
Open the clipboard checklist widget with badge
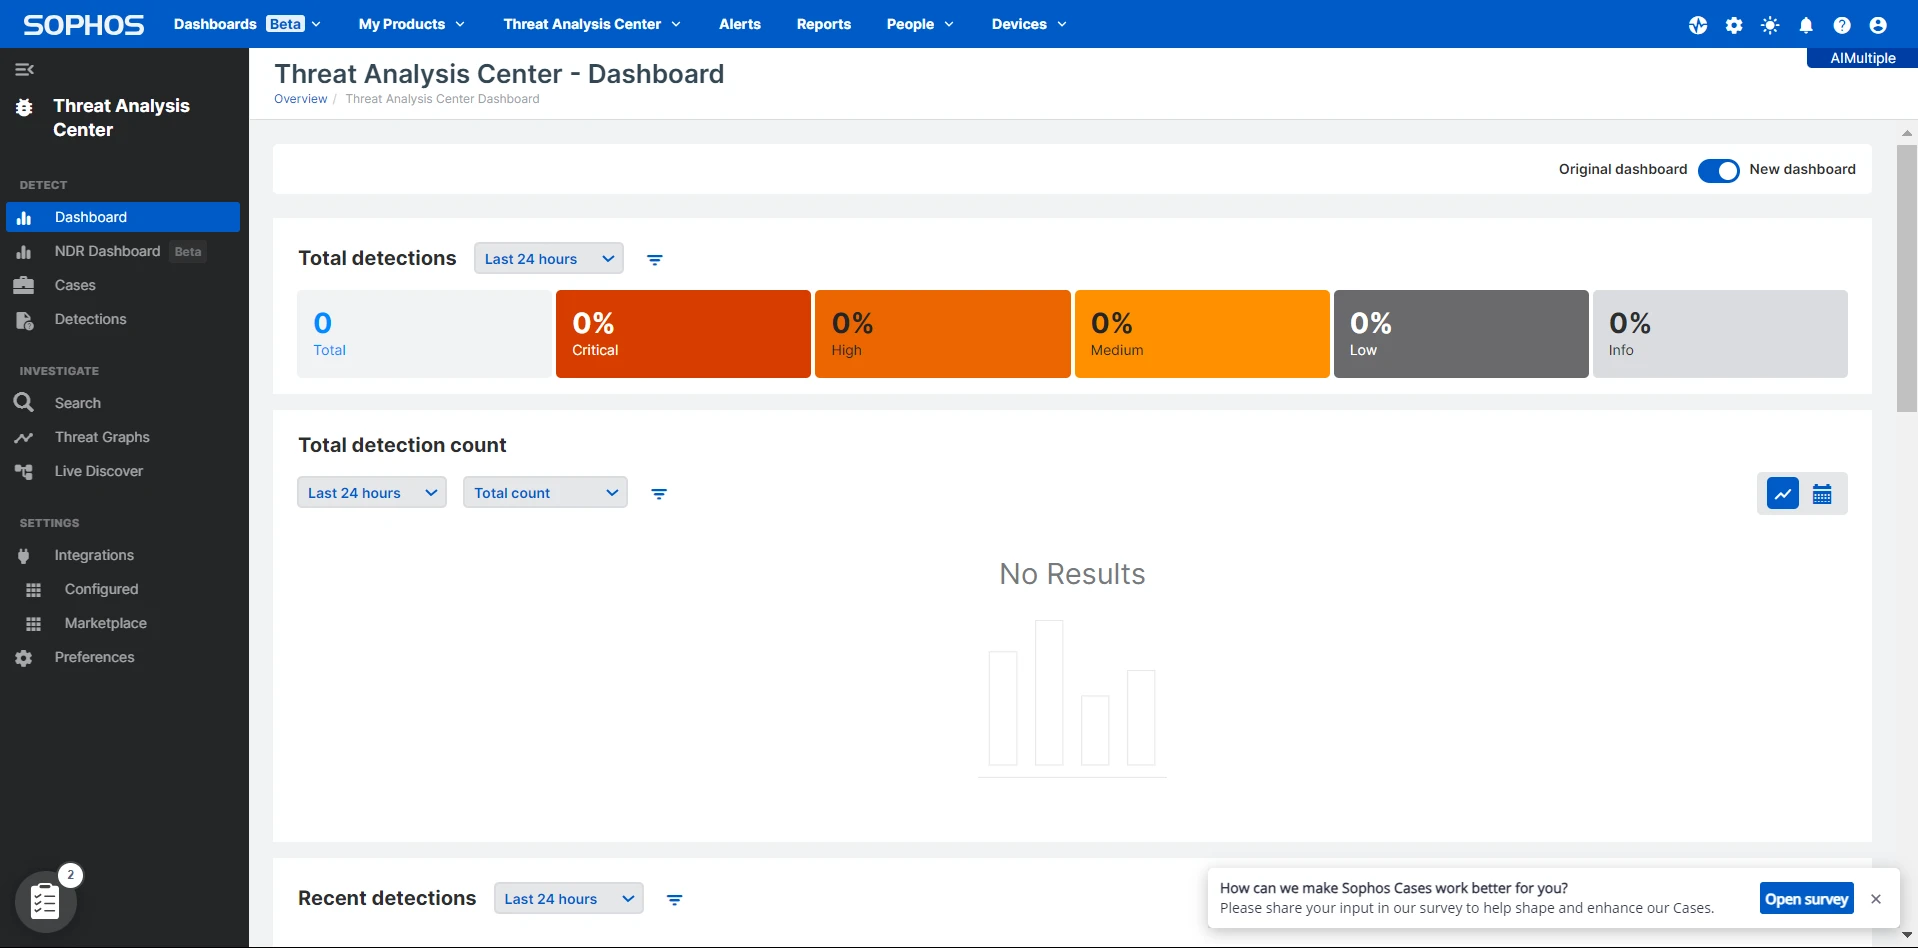pyautogui.click(x=46, y=901)
